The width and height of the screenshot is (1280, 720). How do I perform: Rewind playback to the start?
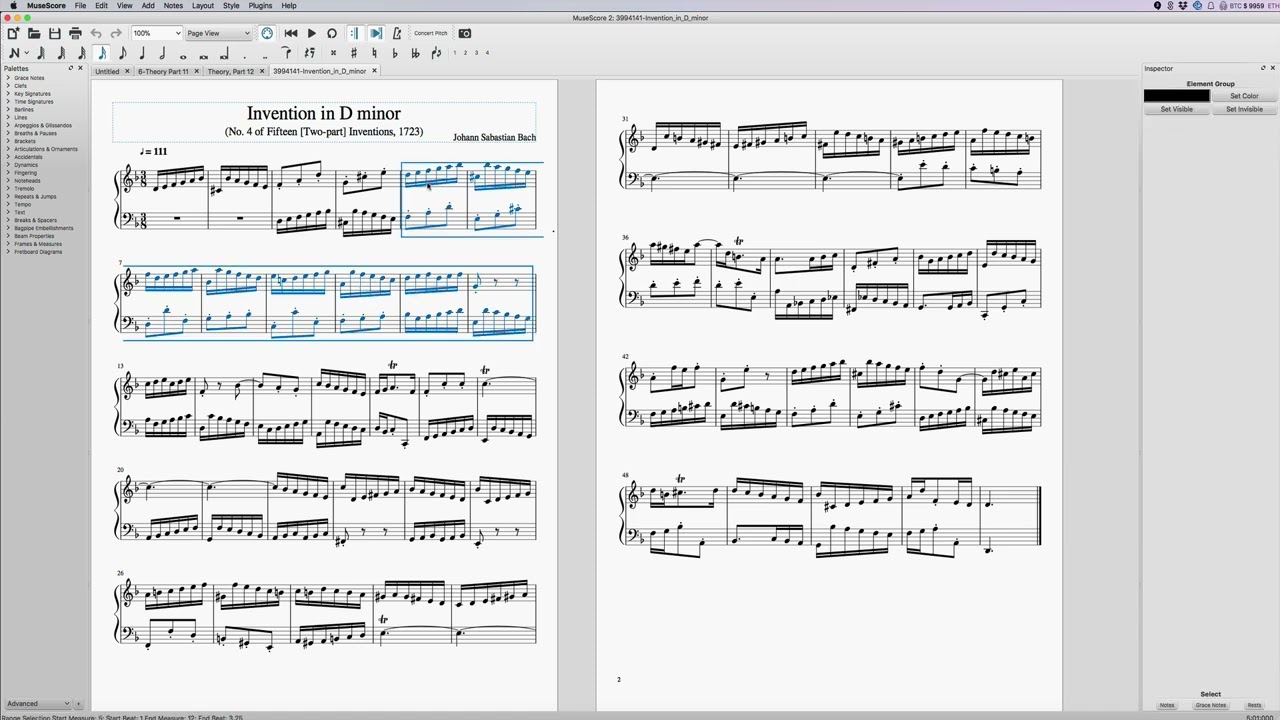click(291, 33)
